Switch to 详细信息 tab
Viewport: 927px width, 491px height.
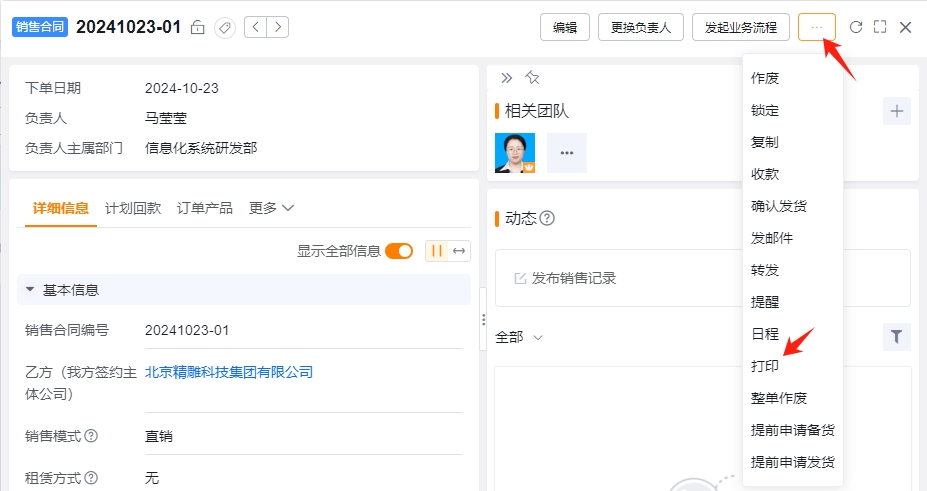click(61, 208)
